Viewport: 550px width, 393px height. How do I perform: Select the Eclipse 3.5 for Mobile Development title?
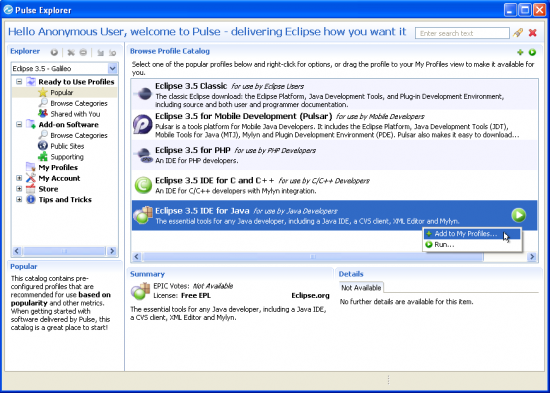click(x=243, y=116)
